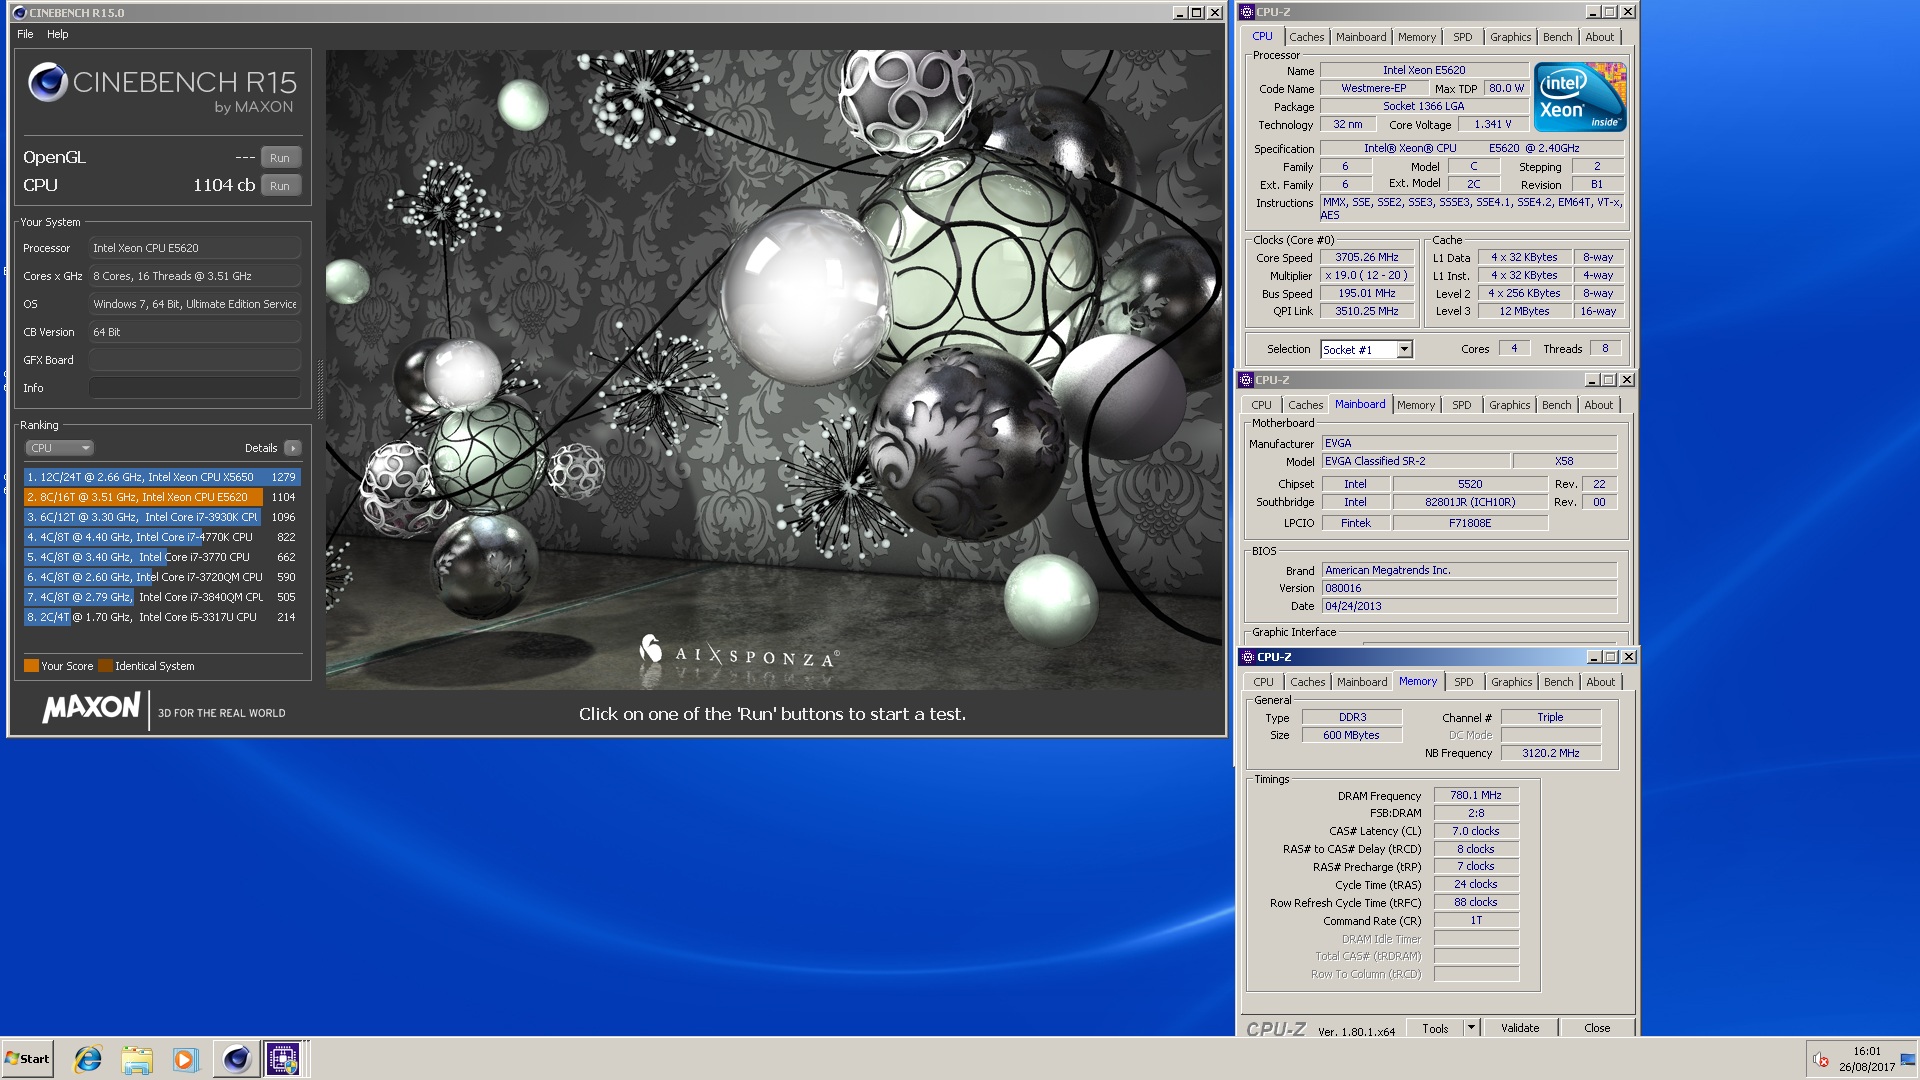Select ranking row i7-3840QM 505
This screenshot has height=1080, width=1920.
point(162,597)
